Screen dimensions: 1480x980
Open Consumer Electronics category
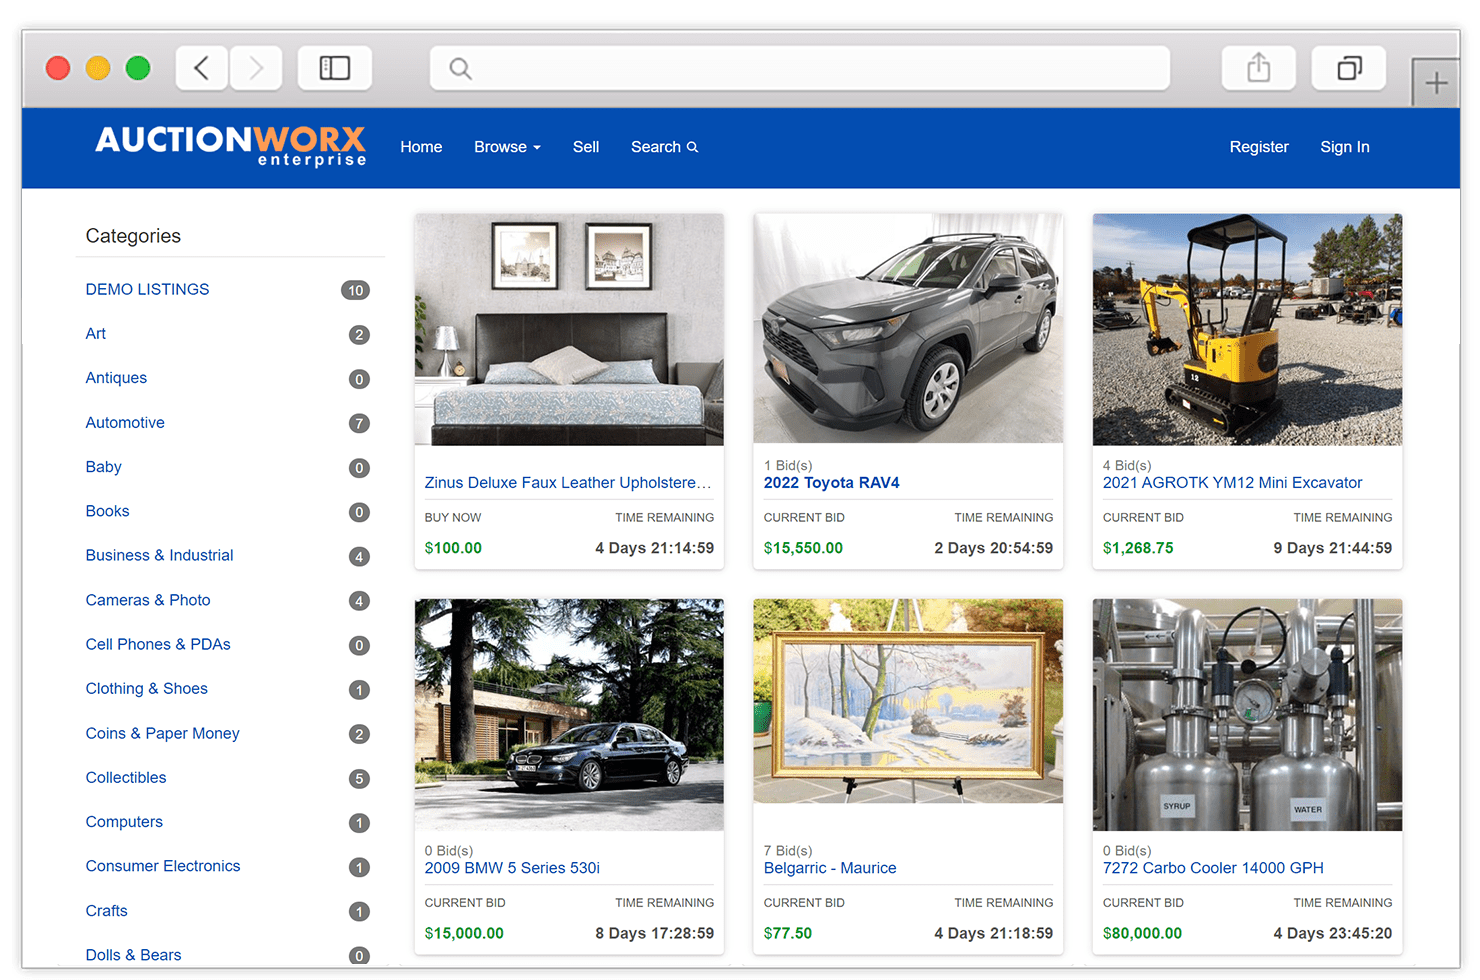(163, 866)
